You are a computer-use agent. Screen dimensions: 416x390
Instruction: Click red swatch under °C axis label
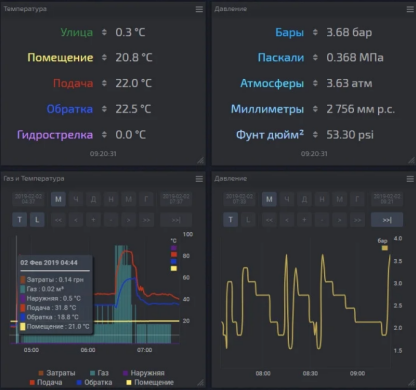174,255
